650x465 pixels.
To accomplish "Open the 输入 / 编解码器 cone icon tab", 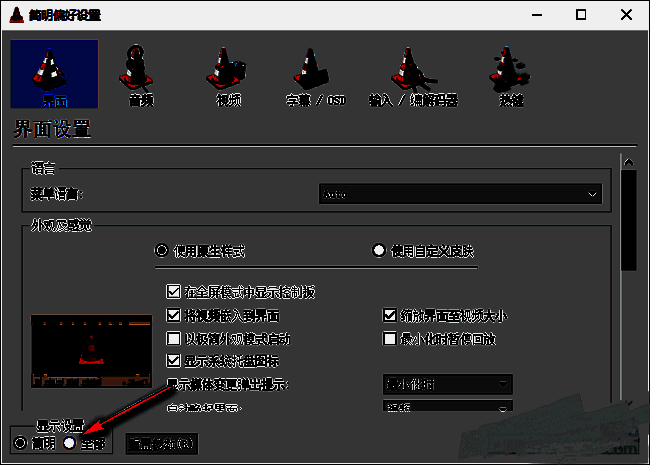I will click(x=413, y=75).
